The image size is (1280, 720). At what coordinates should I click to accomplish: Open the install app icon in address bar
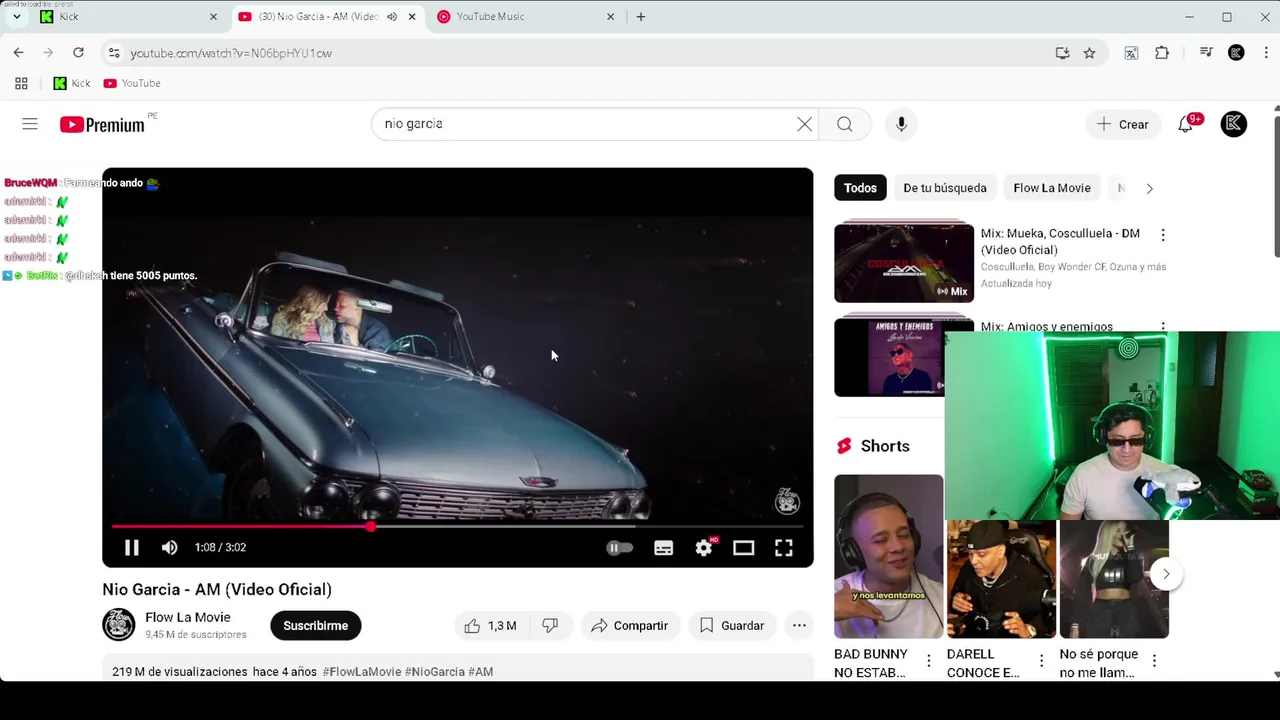coord(1062,53)
